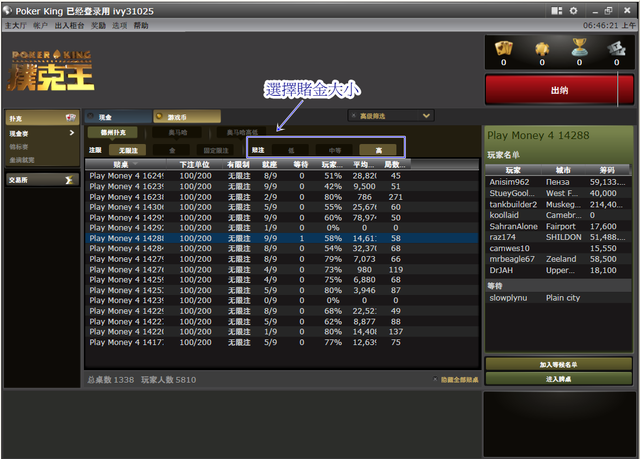Click the red 出纳 cashier button

tap(559, 90)
